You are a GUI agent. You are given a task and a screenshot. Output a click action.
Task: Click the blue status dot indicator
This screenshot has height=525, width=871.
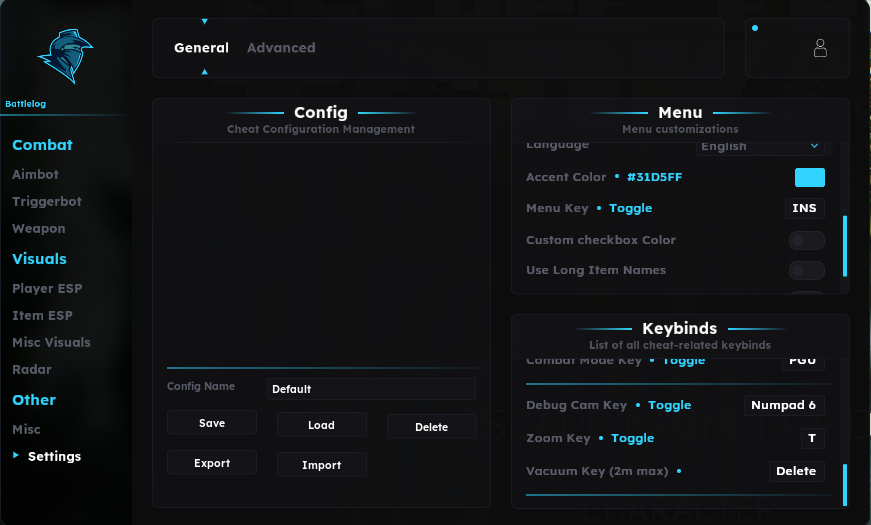click(755, 28)
